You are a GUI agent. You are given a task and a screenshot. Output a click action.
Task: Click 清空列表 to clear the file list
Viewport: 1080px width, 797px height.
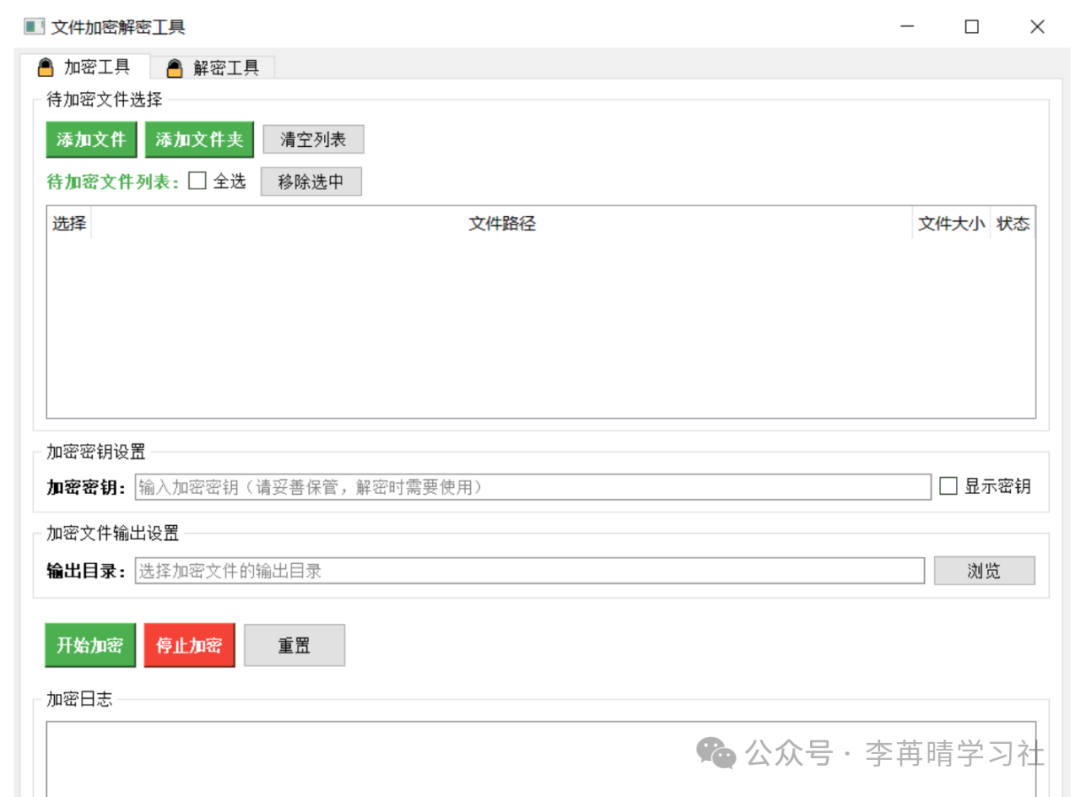coord(313,140)
